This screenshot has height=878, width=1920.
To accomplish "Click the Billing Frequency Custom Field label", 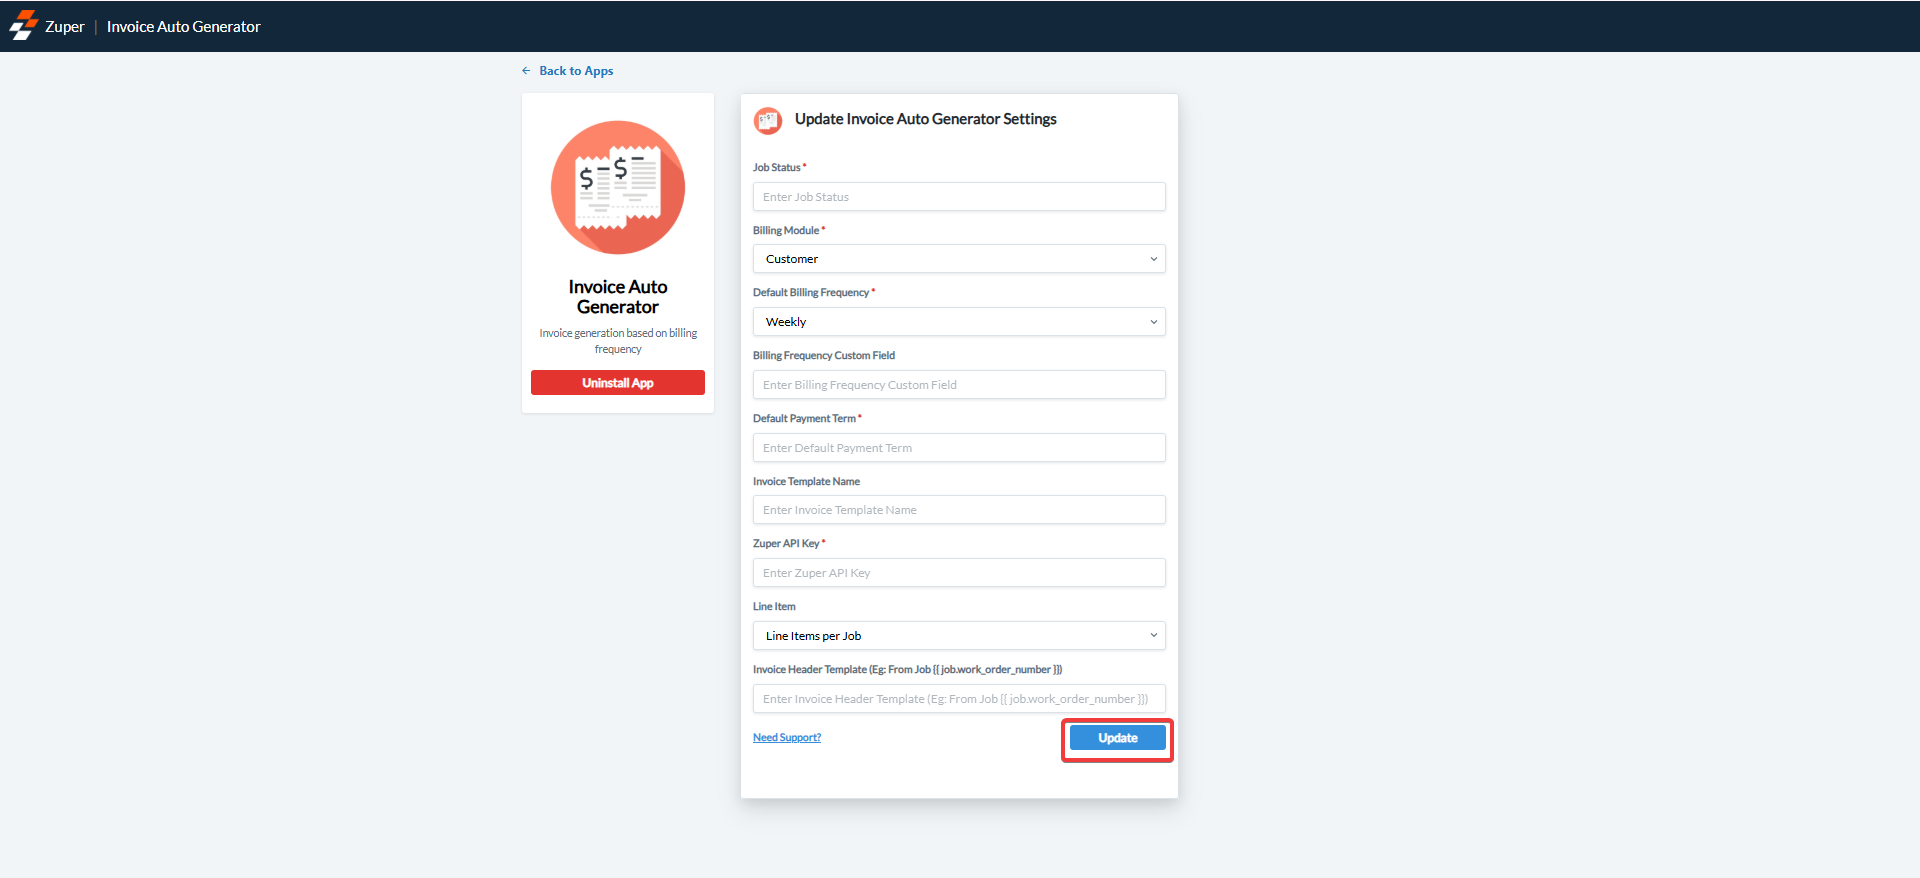I will [824, 356].
